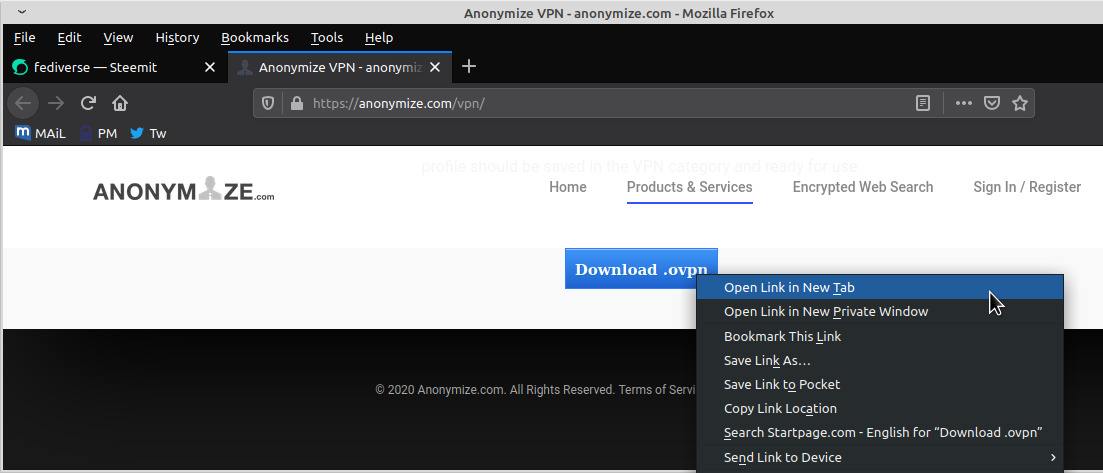Select Copy Link Location
This screenshot has width=1103, height=473.
(879, 408)
